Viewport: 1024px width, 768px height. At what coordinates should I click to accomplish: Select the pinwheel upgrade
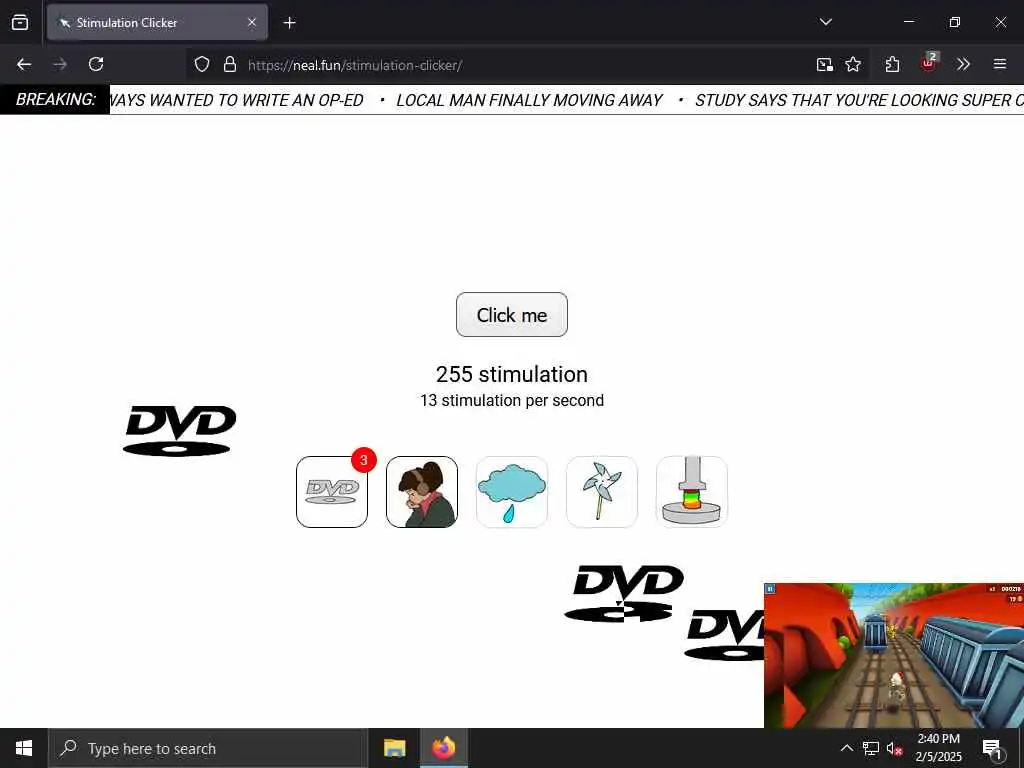pyautogui.click(x=601, y=492)
